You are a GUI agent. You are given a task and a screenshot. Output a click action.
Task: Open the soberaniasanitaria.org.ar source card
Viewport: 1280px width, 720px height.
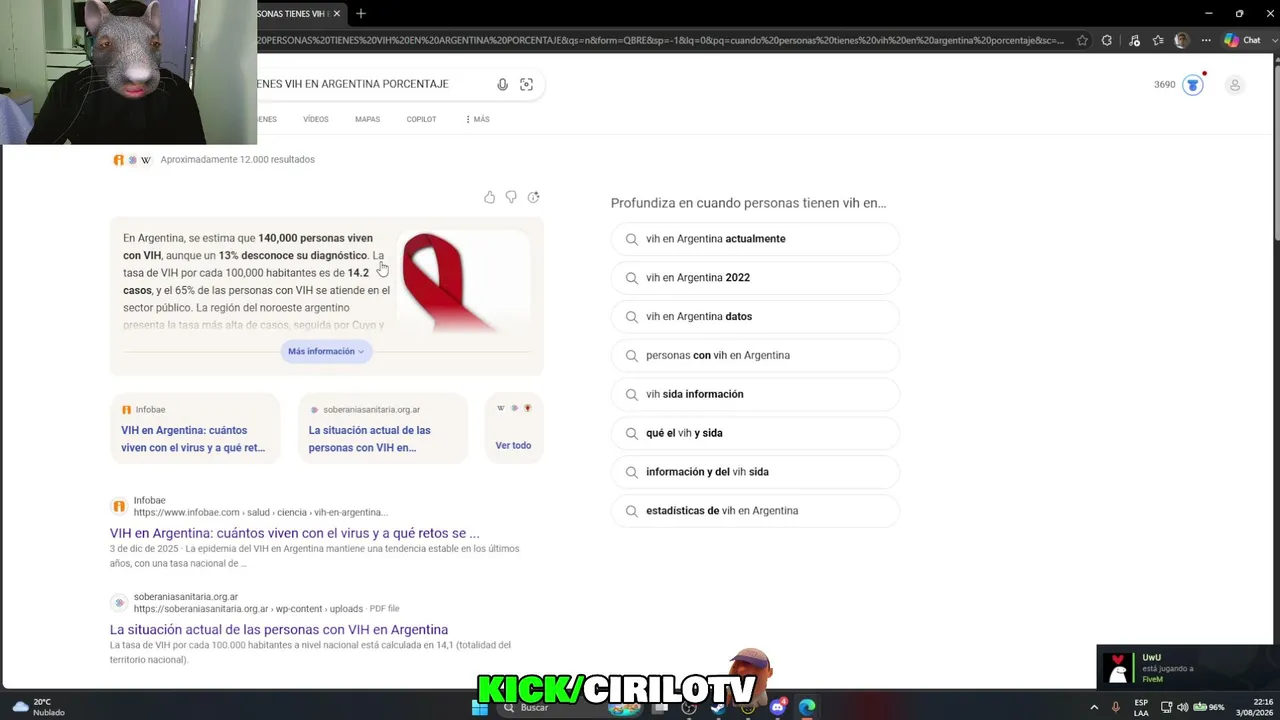click(383, 429)
